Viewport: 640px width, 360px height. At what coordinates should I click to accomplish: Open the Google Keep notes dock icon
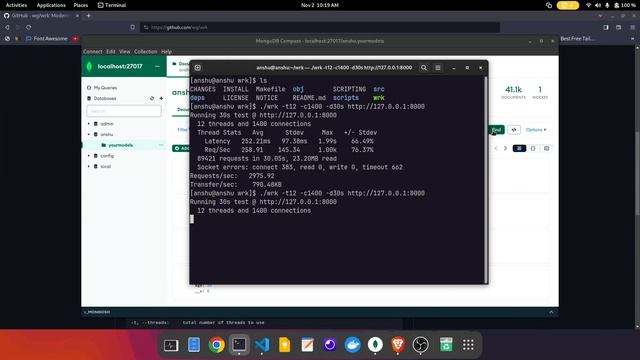[284, 345]
